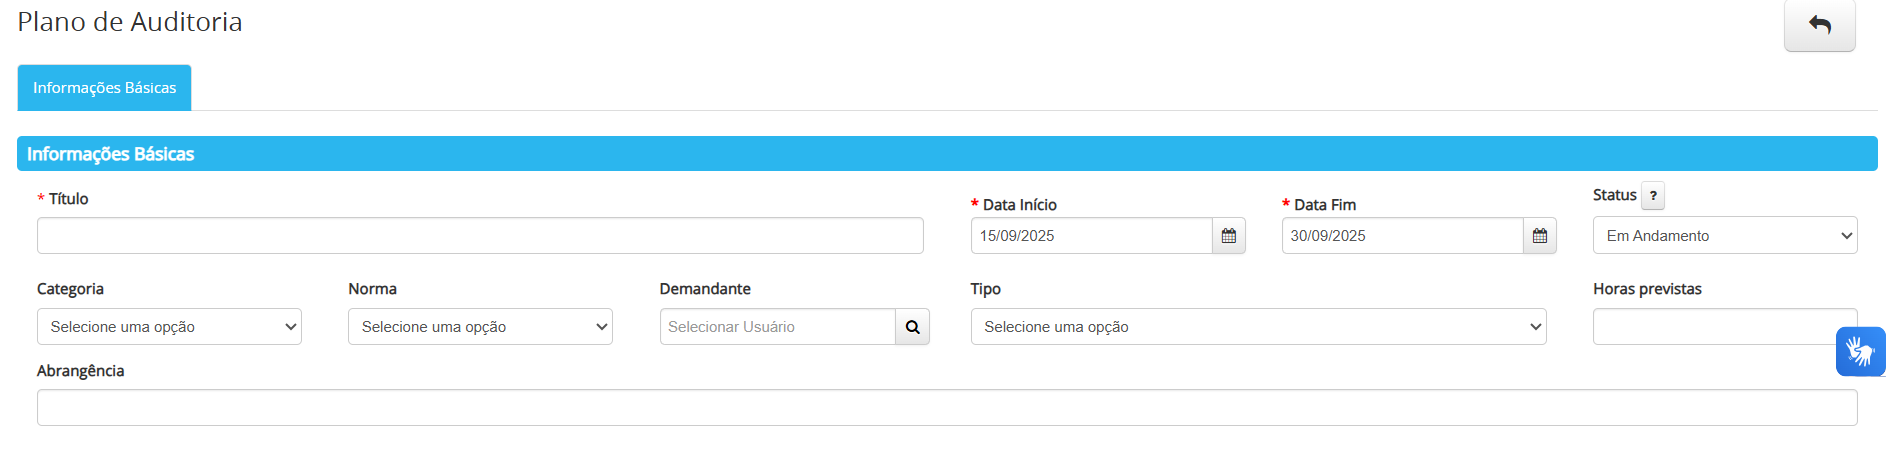Click the Plano de Auditoria page heading
This screenshot has height=451, width=1892.
(130, 22)
